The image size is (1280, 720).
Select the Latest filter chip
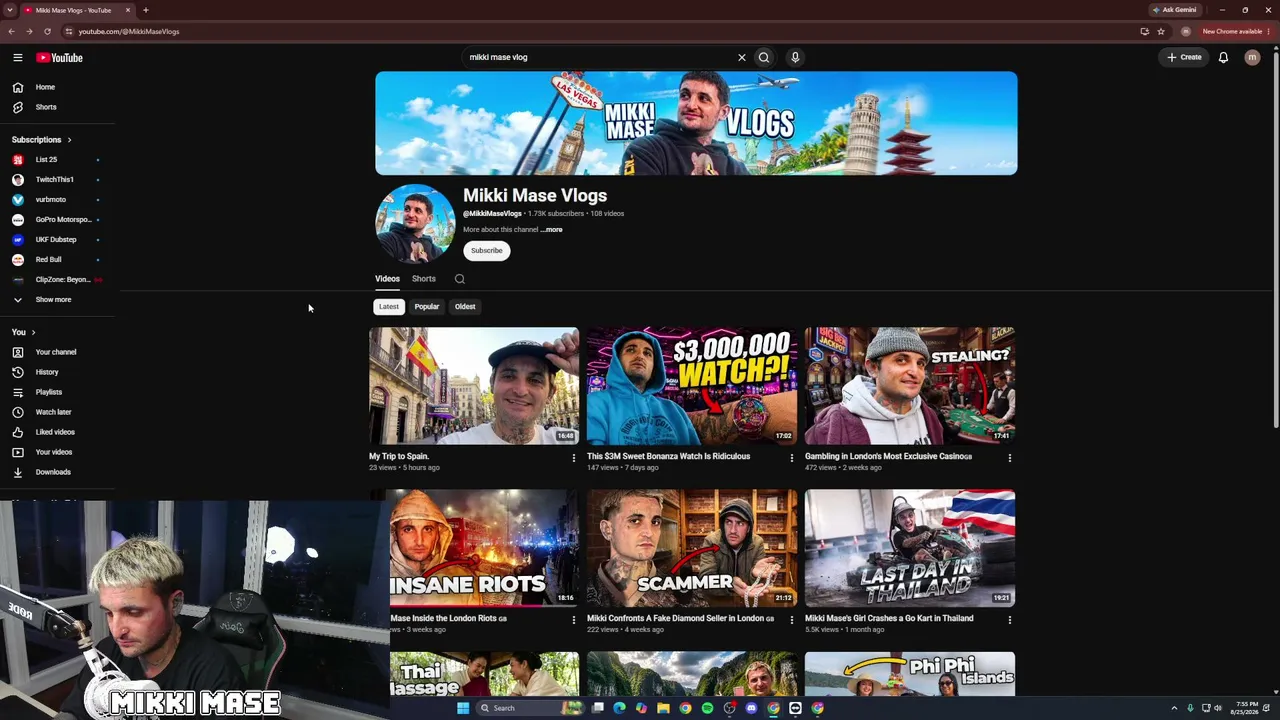click(x=389, y=307)
